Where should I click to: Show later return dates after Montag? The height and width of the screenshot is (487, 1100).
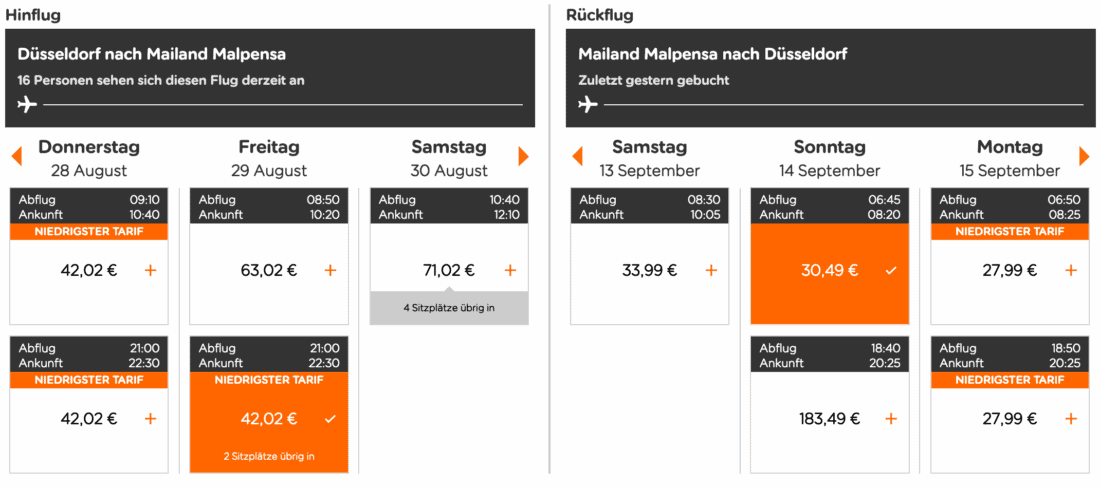tap(1084, 156)
